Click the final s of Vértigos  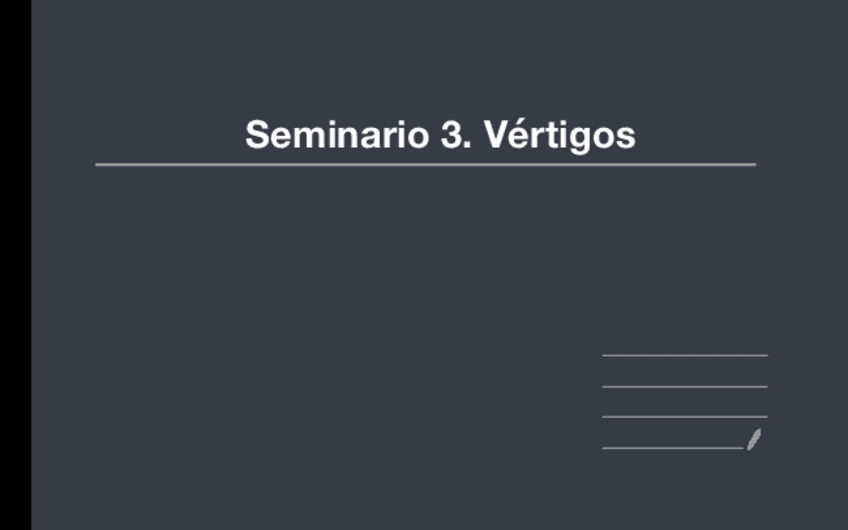click(x=627, y=137)
